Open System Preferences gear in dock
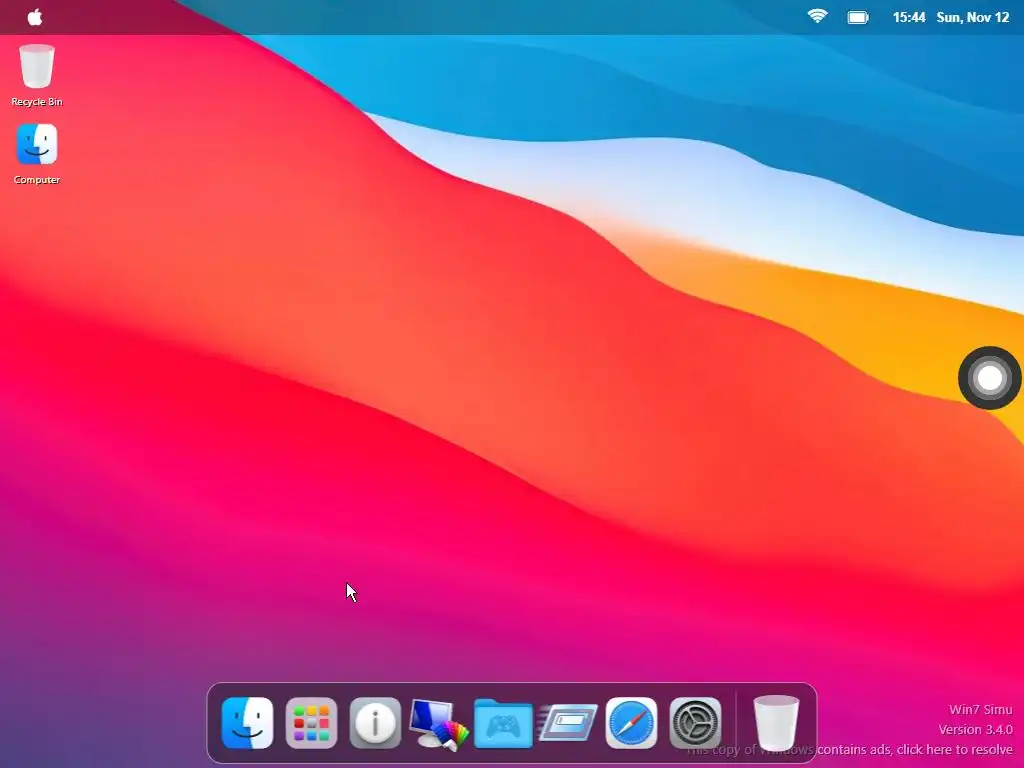The height and width of the screenshot is (768, 1024). 695,723
